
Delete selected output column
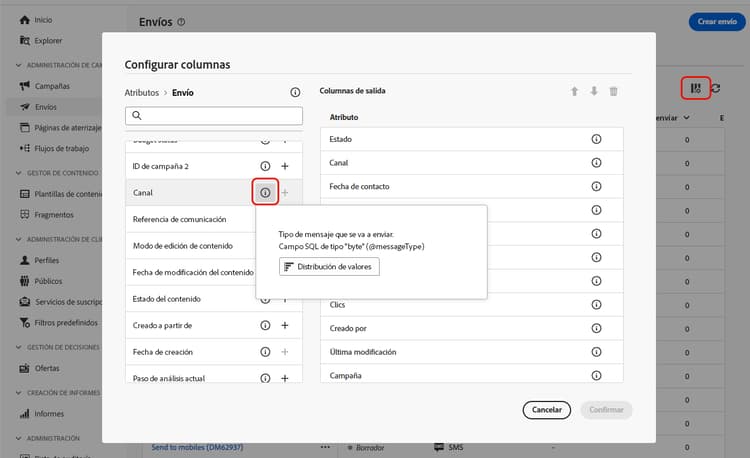tap(613, 91)
